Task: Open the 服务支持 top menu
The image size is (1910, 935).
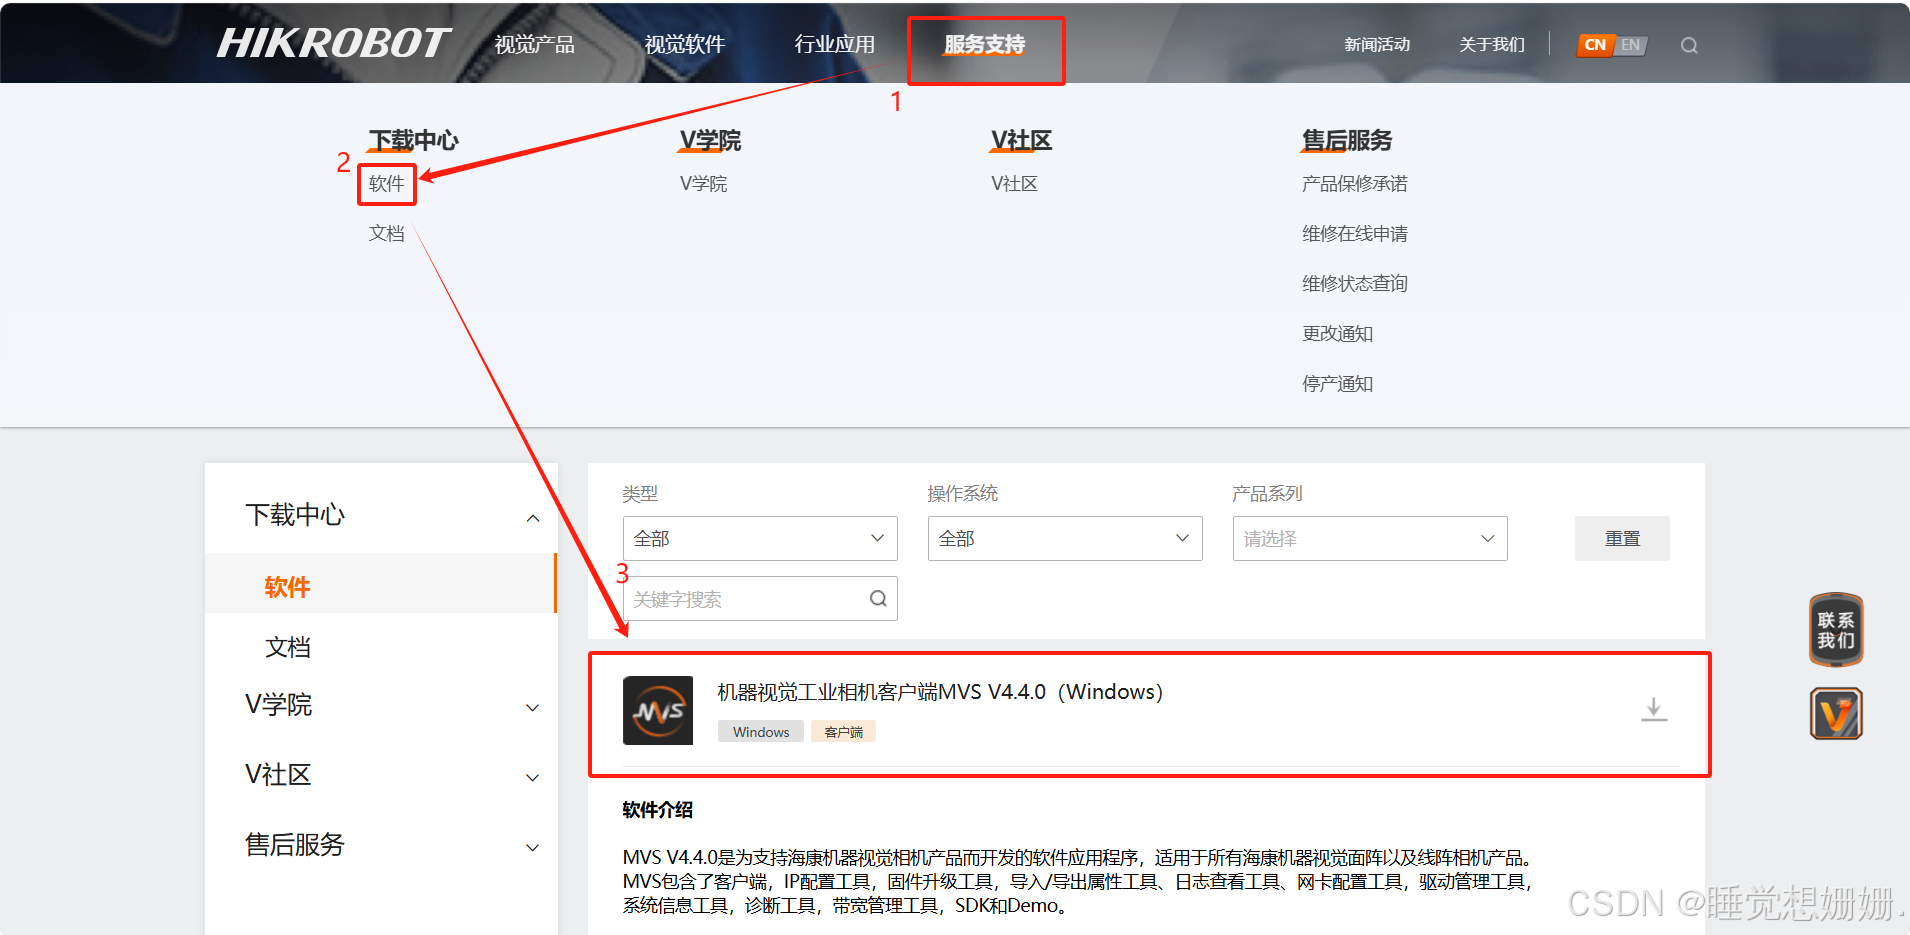Action: click(985, 45)
